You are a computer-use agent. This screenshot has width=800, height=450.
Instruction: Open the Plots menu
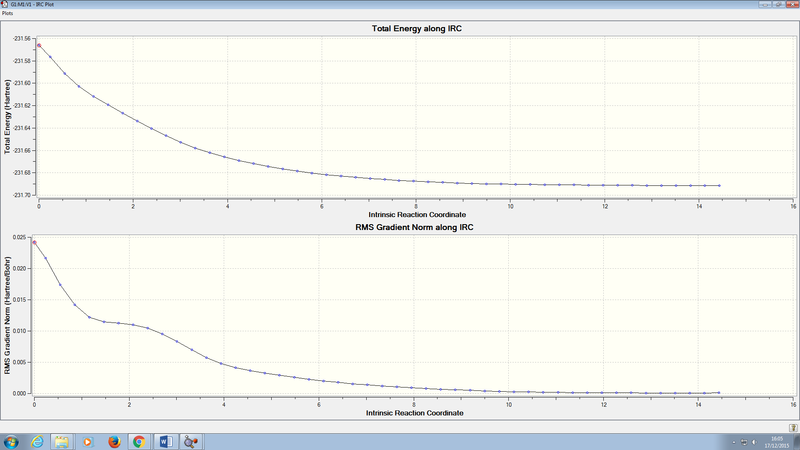click(8, 13)
